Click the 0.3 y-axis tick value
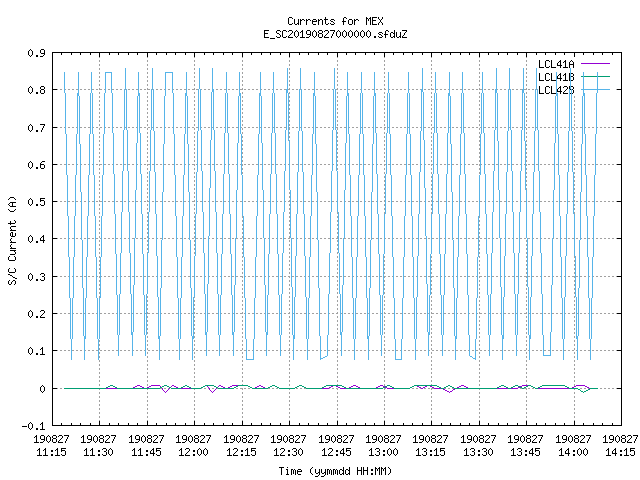This screenshot has width=640, height=480. [36, 277]
